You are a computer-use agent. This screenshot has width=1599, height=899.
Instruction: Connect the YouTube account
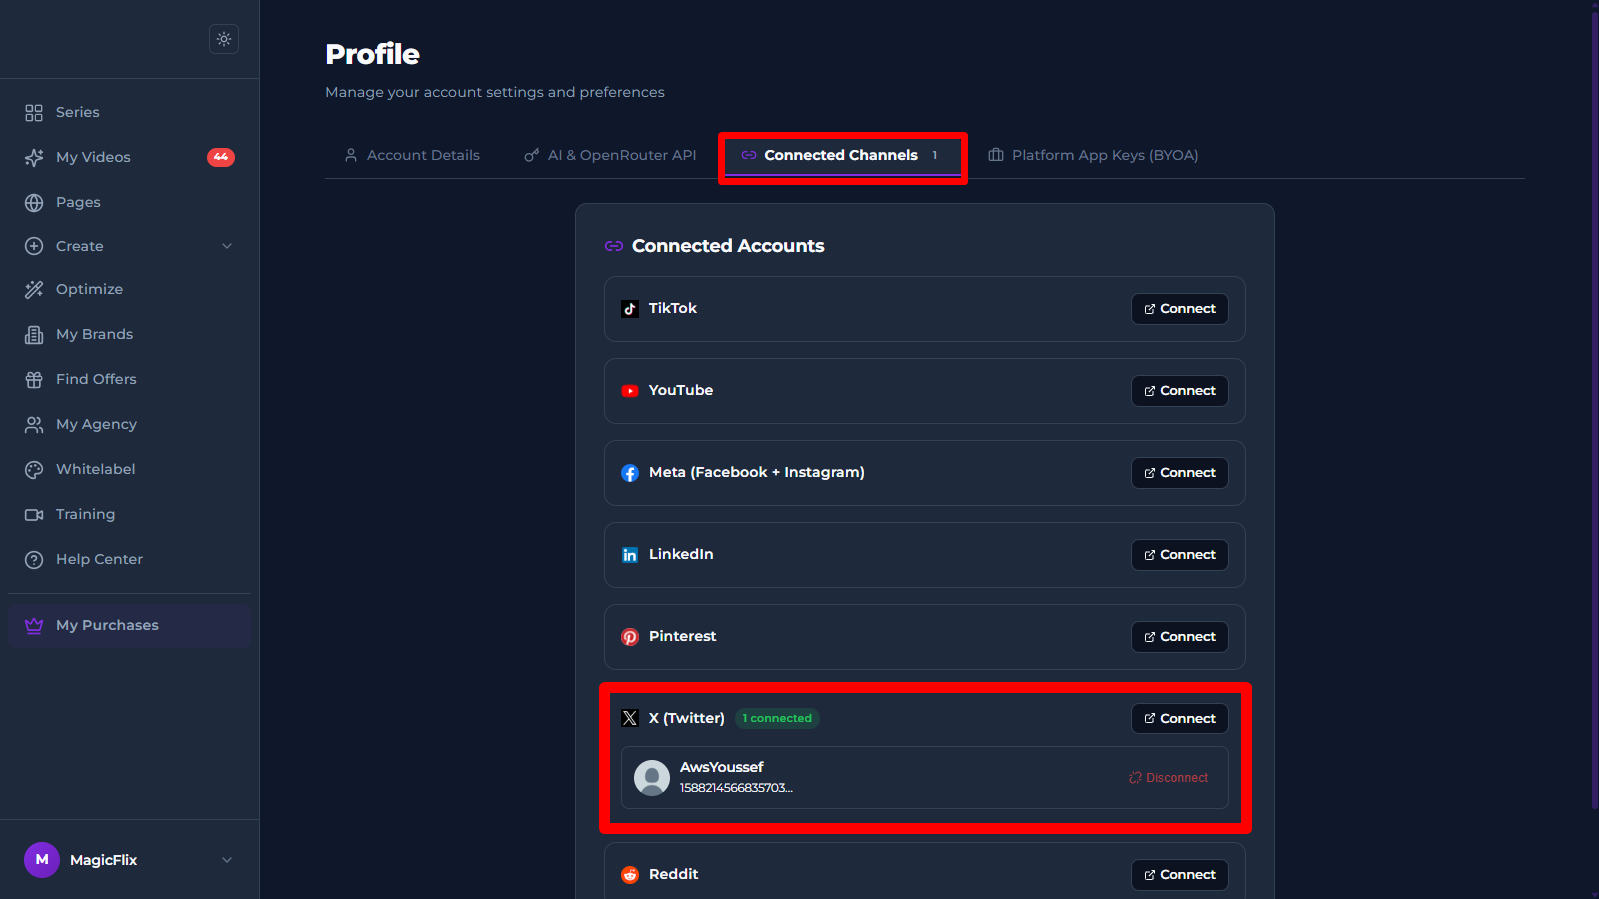(1180, 391)
